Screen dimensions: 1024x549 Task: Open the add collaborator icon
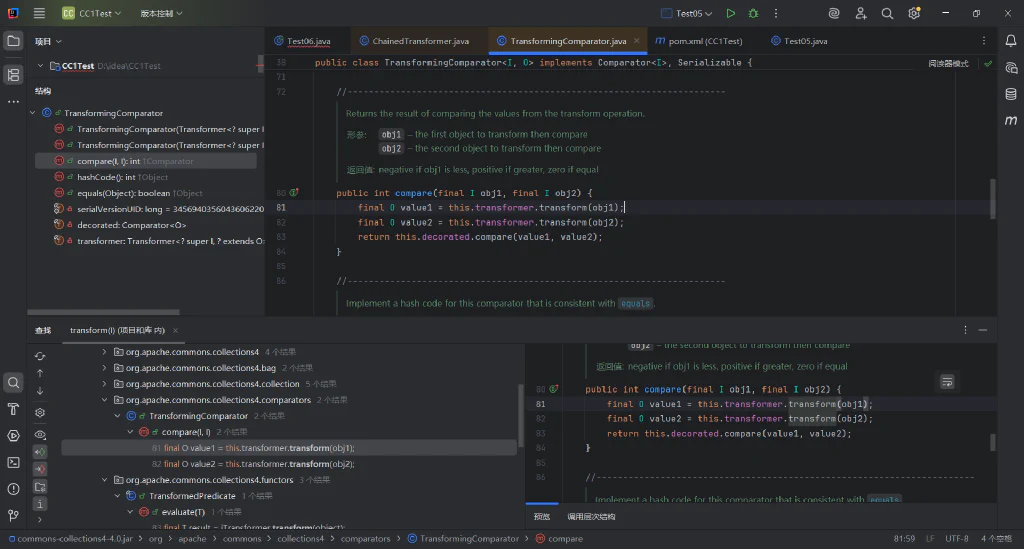coord(861,13)
